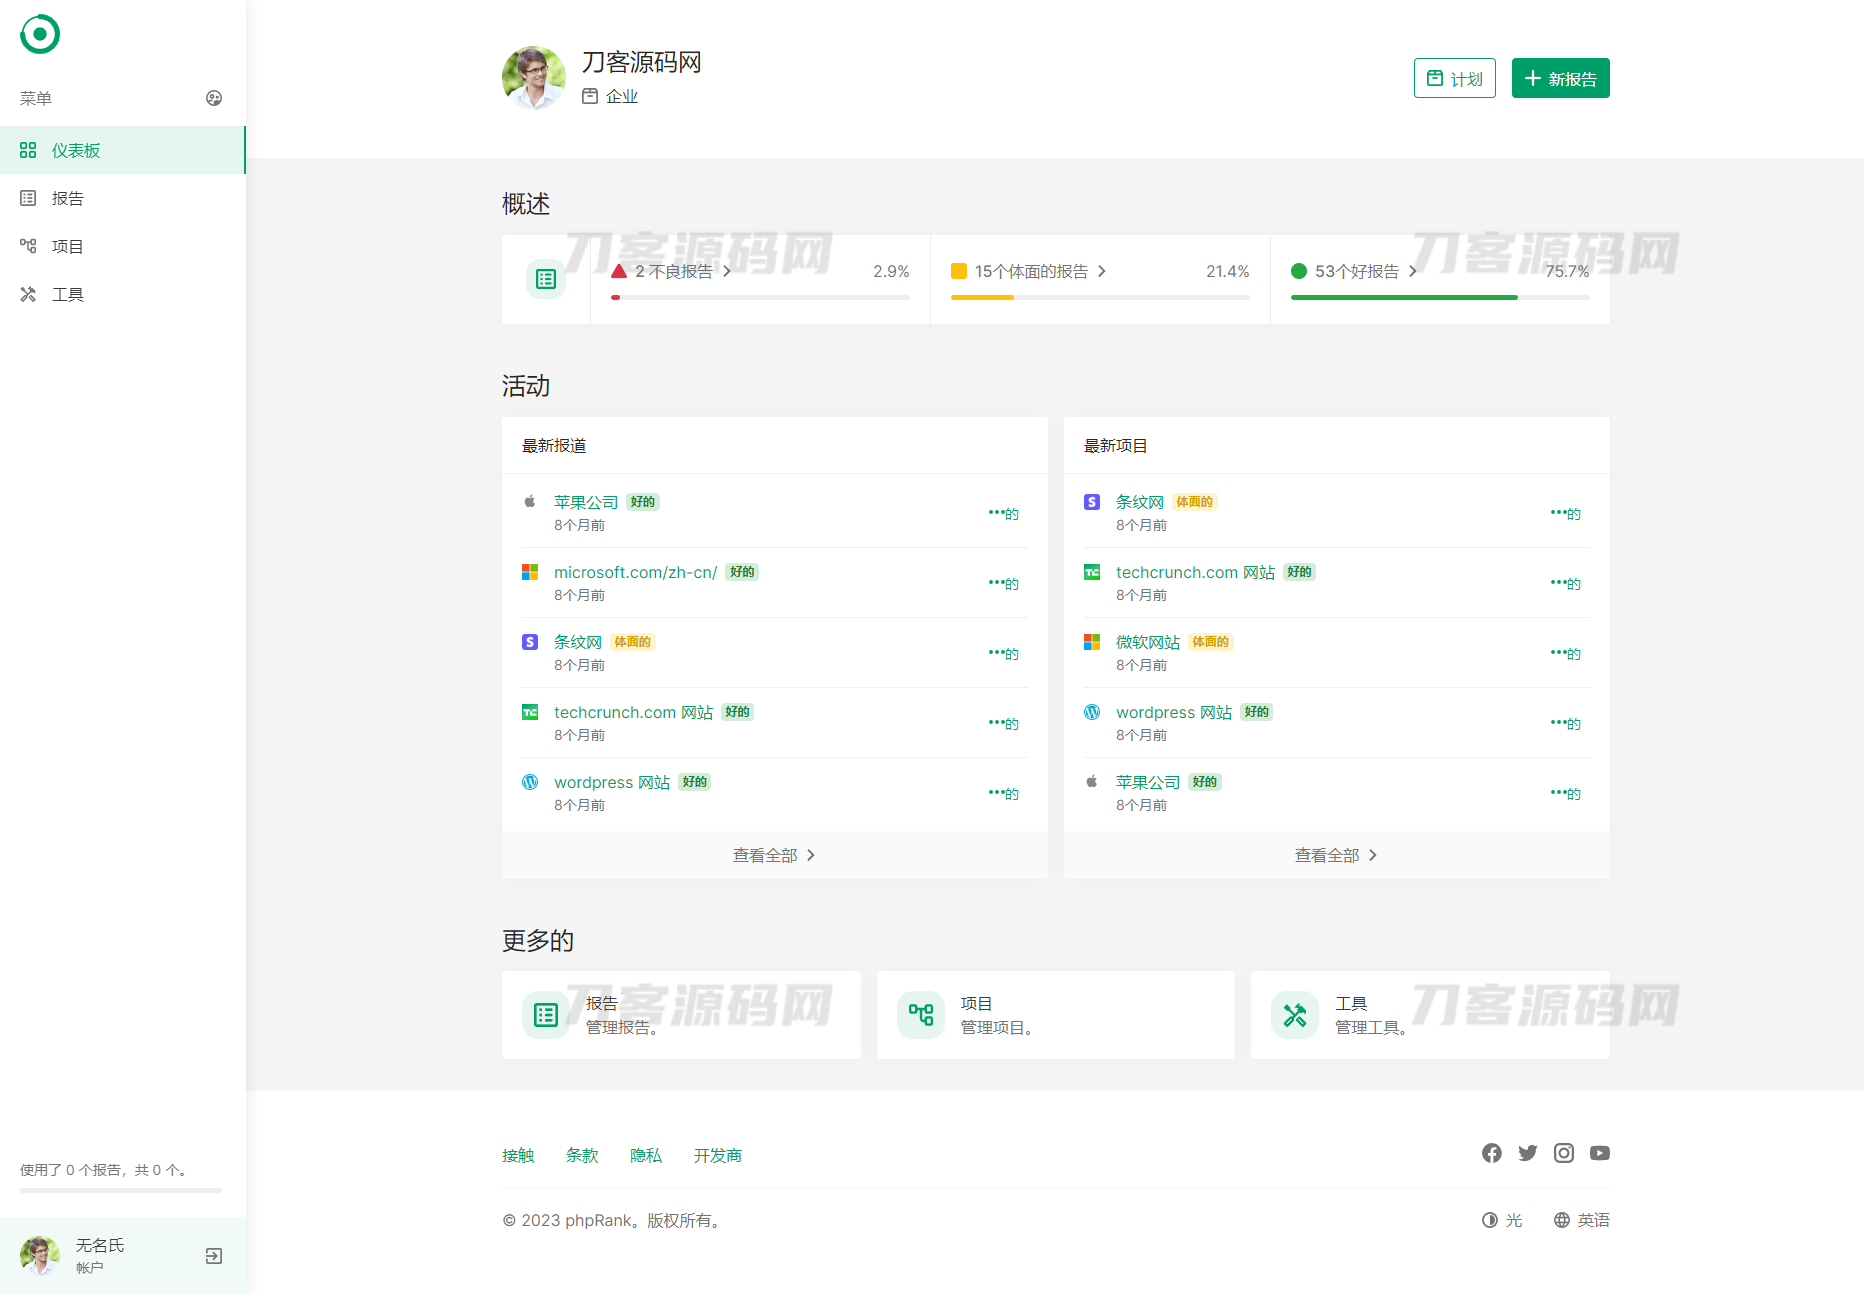
Task: Select the 项目 icon in the sidebar
Action: (x=29, y=246)
